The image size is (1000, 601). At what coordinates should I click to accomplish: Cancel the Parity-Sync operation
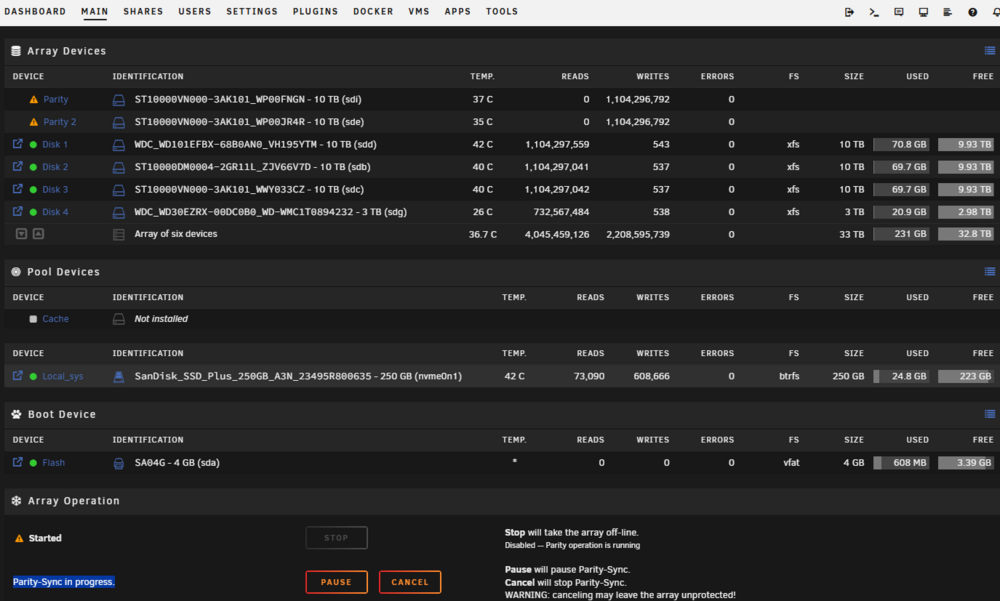pyautogui.click(x=409, y=582)
